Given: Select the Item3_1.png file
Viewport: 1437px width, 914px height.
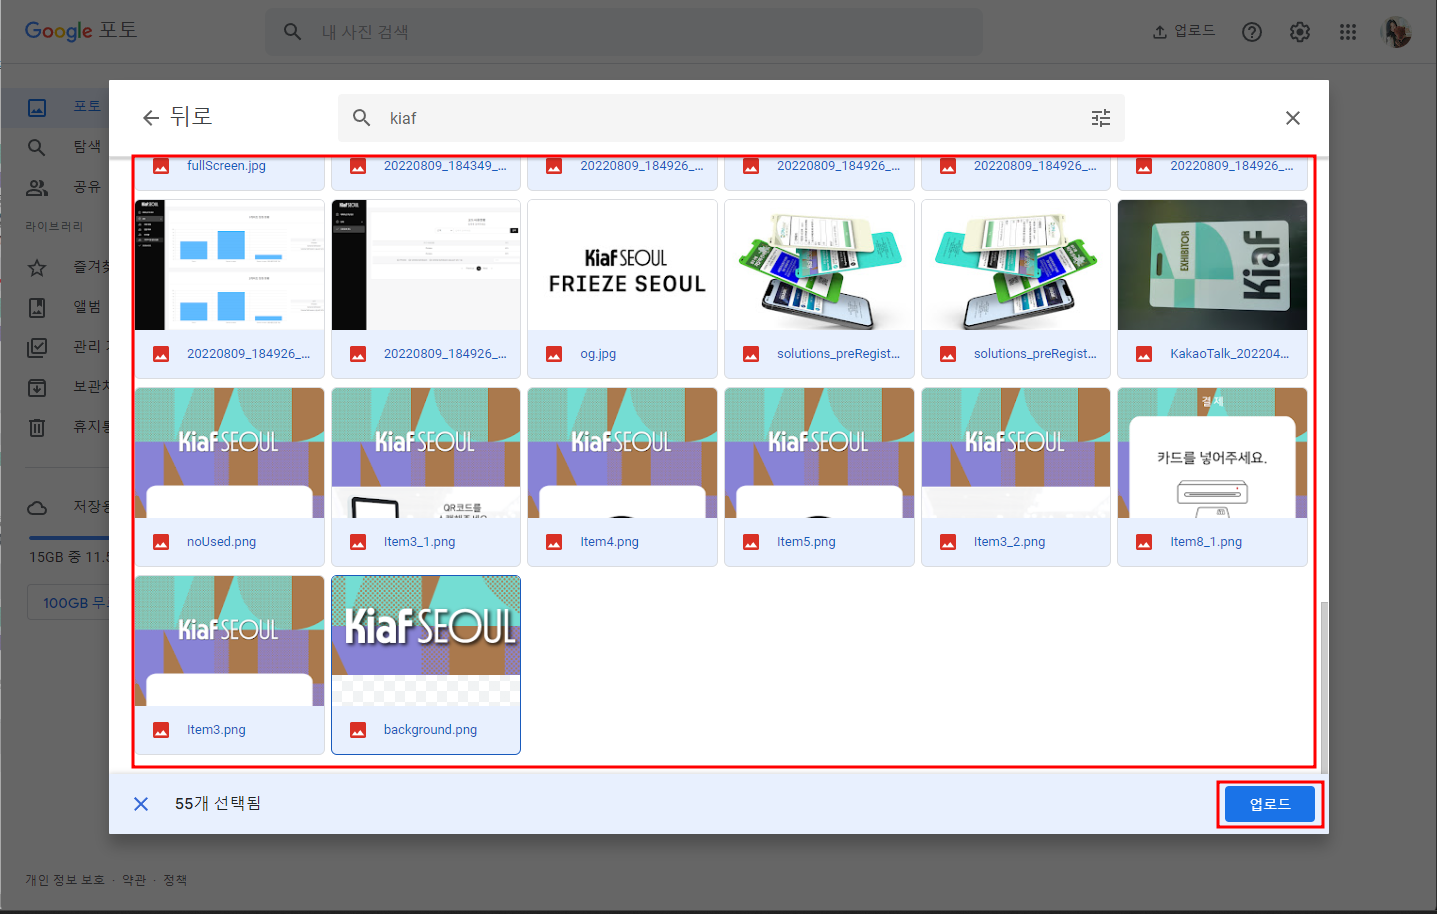Looking at the screenshot, I should coord(426,477).
